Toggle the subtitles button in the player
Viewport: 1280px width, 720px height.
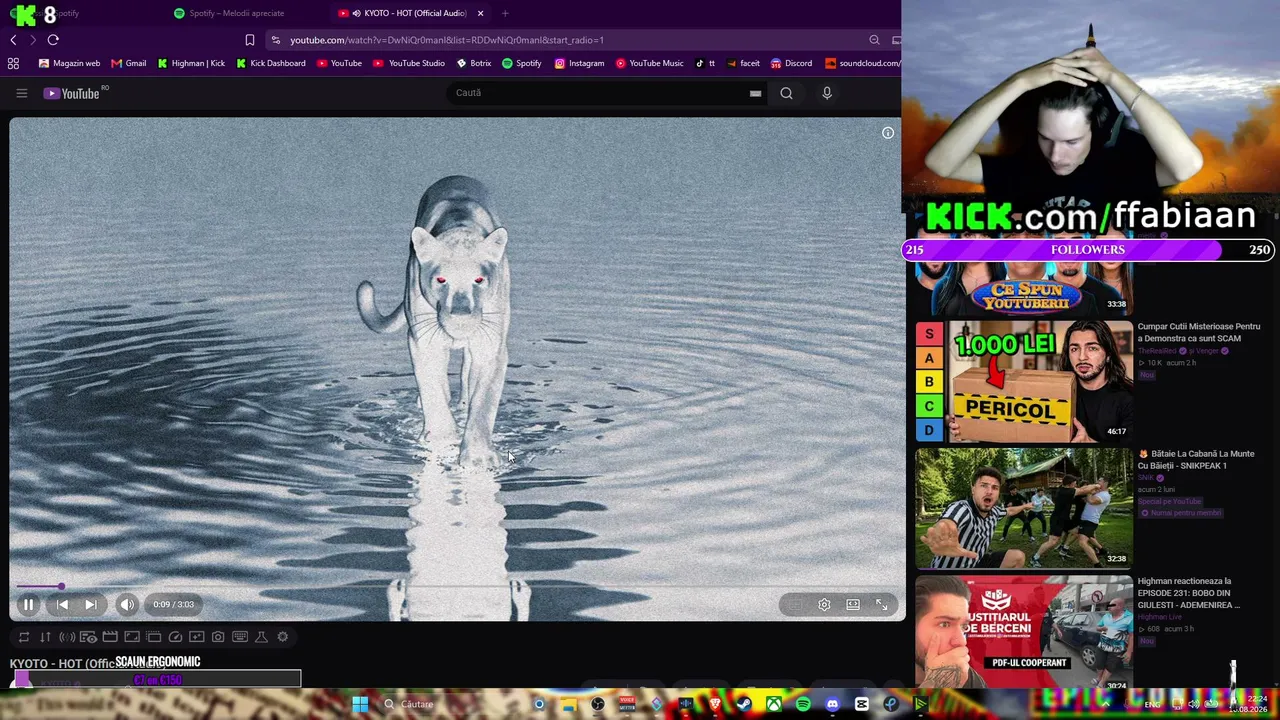[x=795, y=604]
